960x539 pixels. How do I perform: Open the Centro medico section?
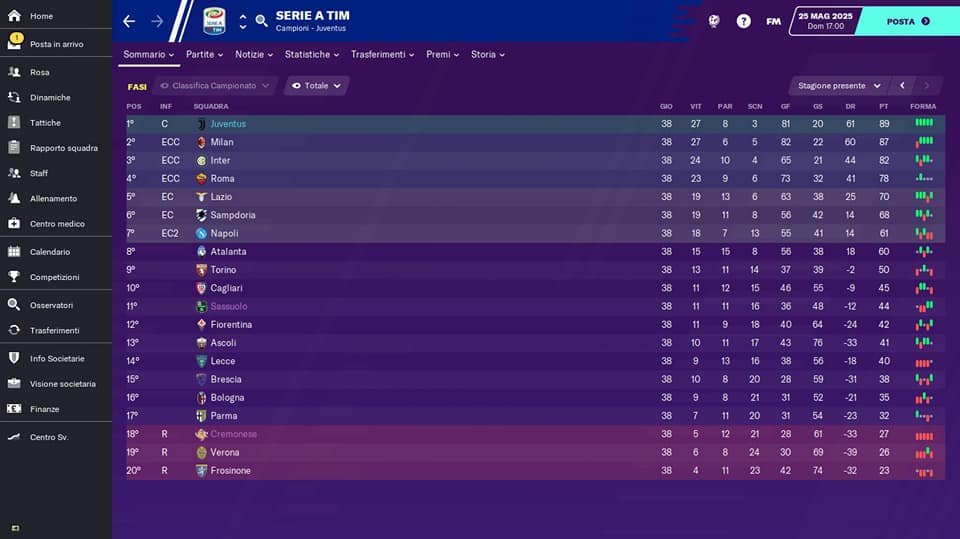57,224
